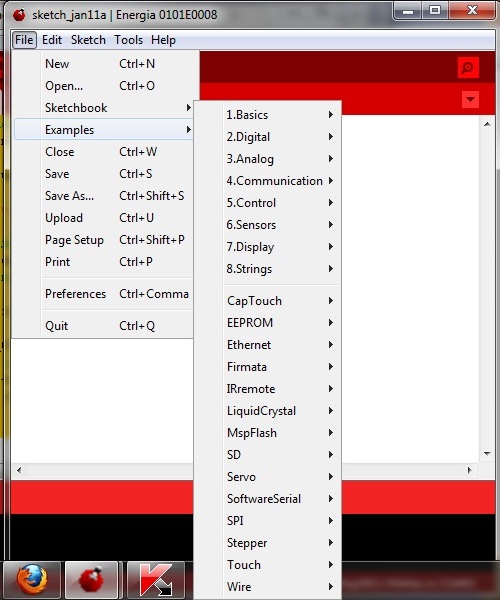
Task: Switch to Firefox in the taskbar
Action: tap(32, 580)
